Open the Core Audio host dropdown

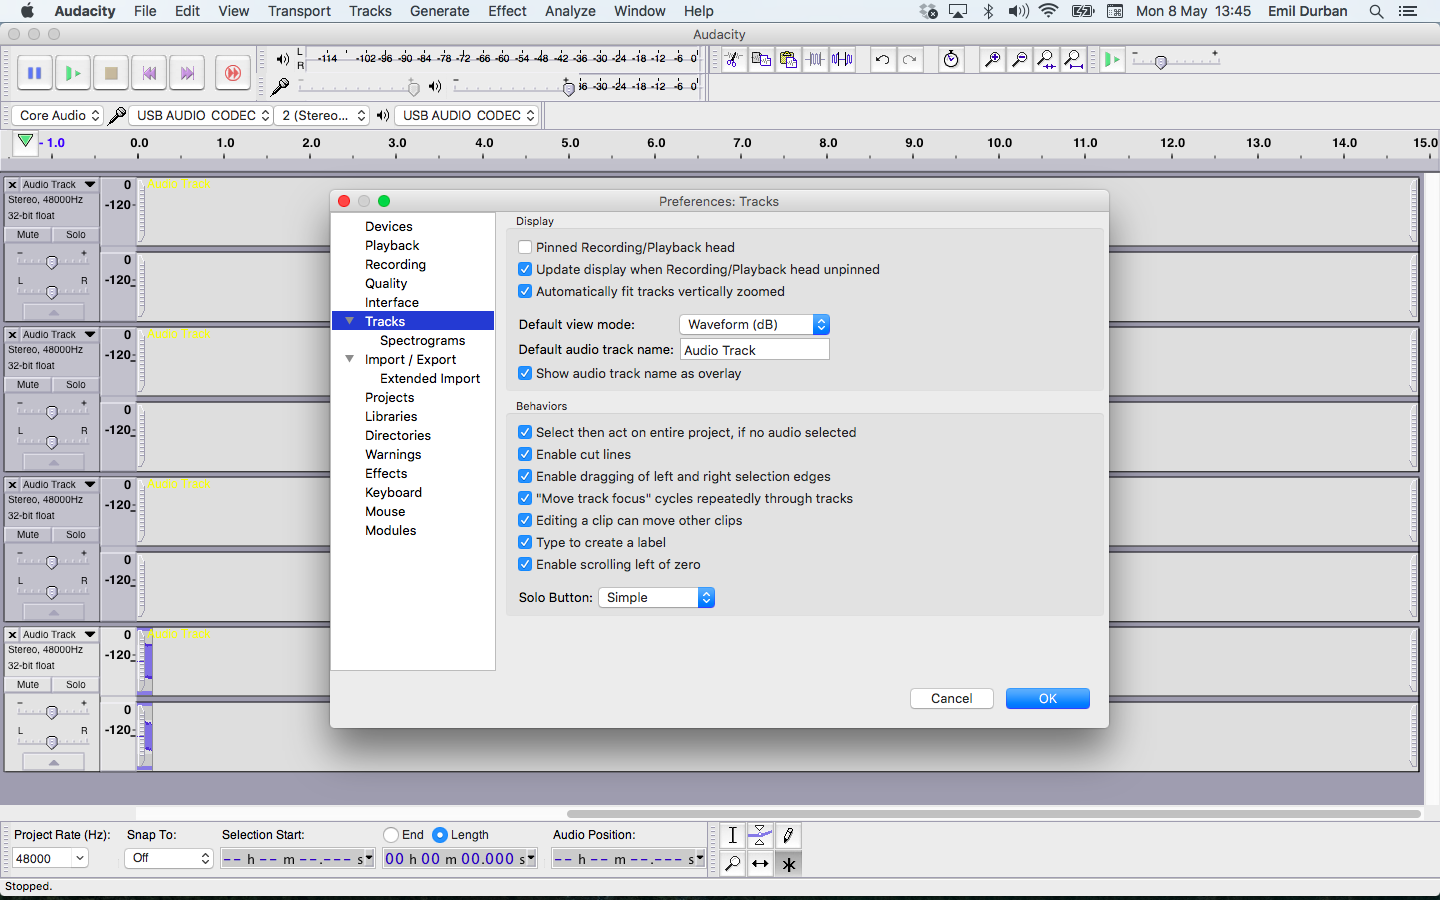[57, 115]
